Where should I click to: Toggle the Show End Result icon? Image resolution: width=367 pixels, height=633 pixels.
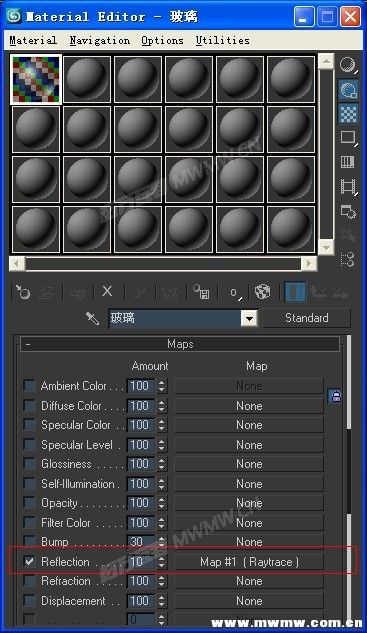pyautogui.click(x=295, y=292)
